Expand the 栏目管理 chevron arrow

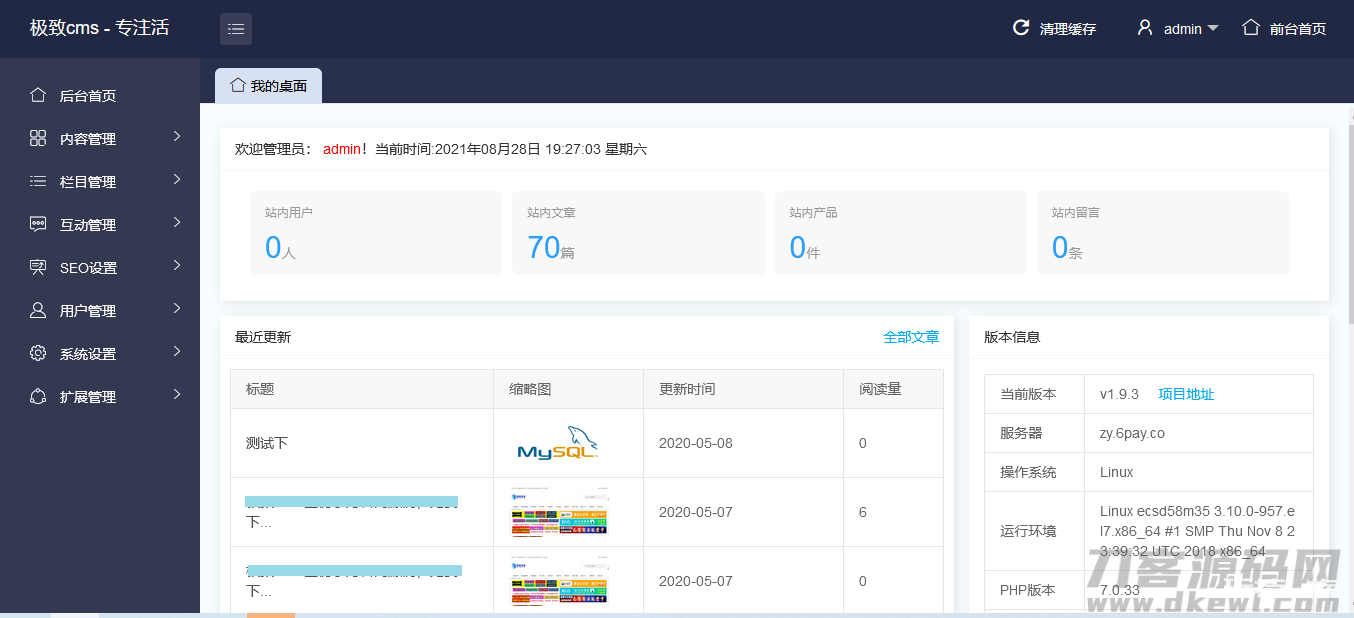(177, 179)
